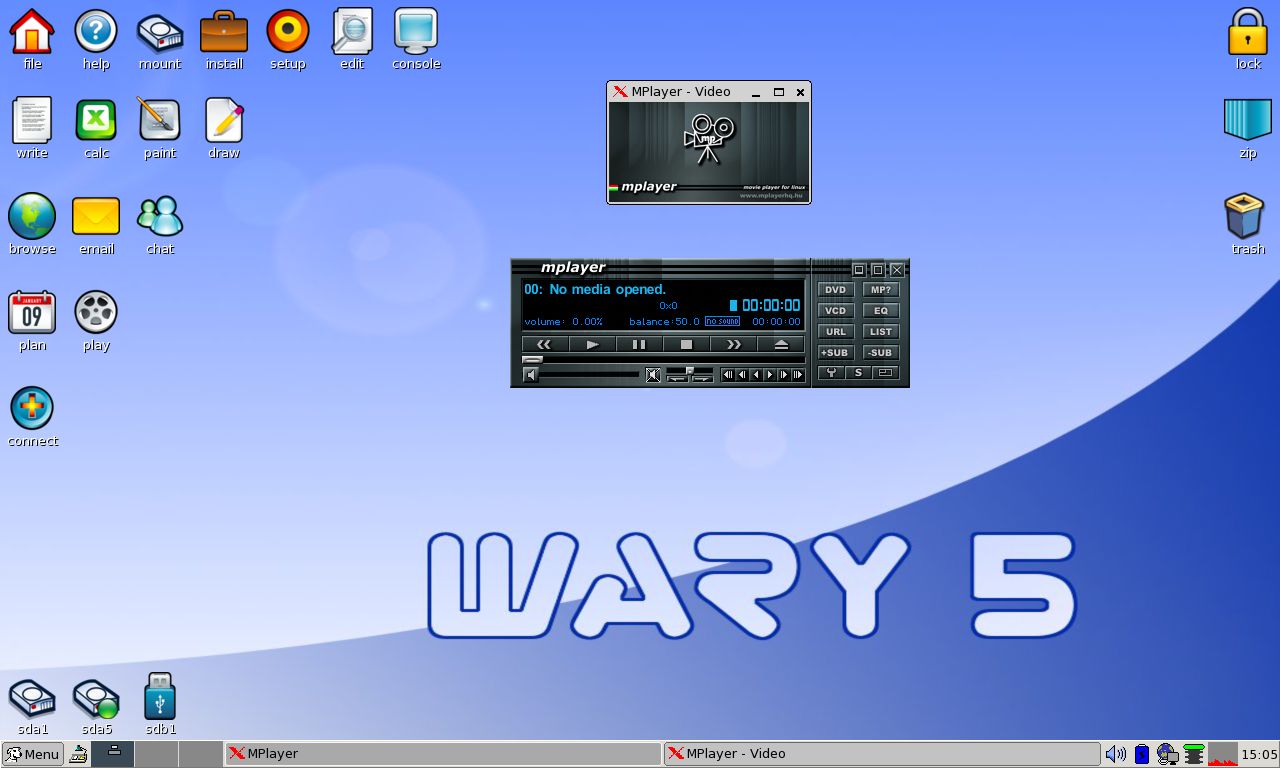Click the volume speaker icon in system tray
The image size is (1280, 768).
[x=1116, y=754]
